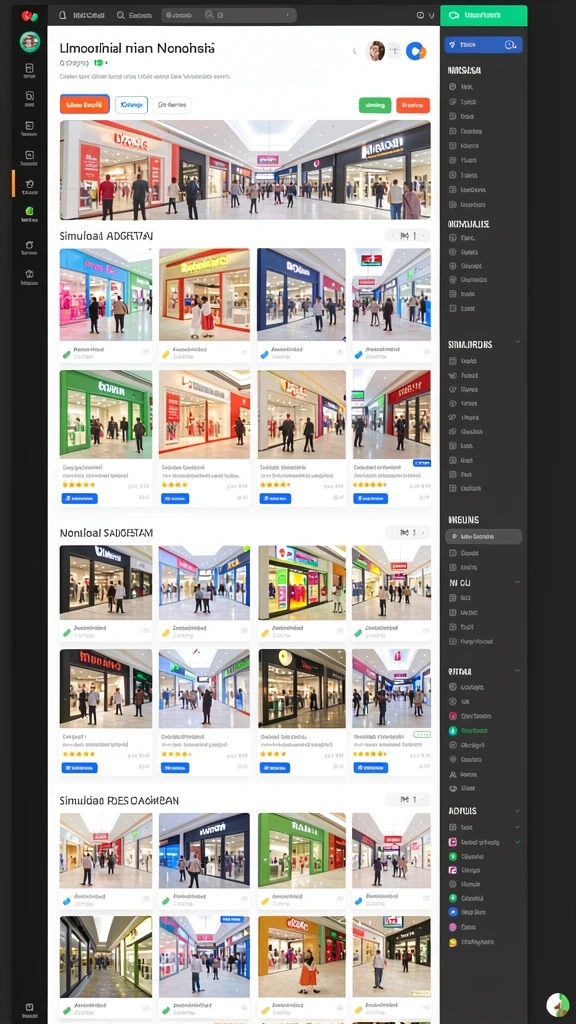Viewport: 576px width, 1024px height.
Task: Click the orange-red button above the banner's right edge
Action: tap(413, 104)
